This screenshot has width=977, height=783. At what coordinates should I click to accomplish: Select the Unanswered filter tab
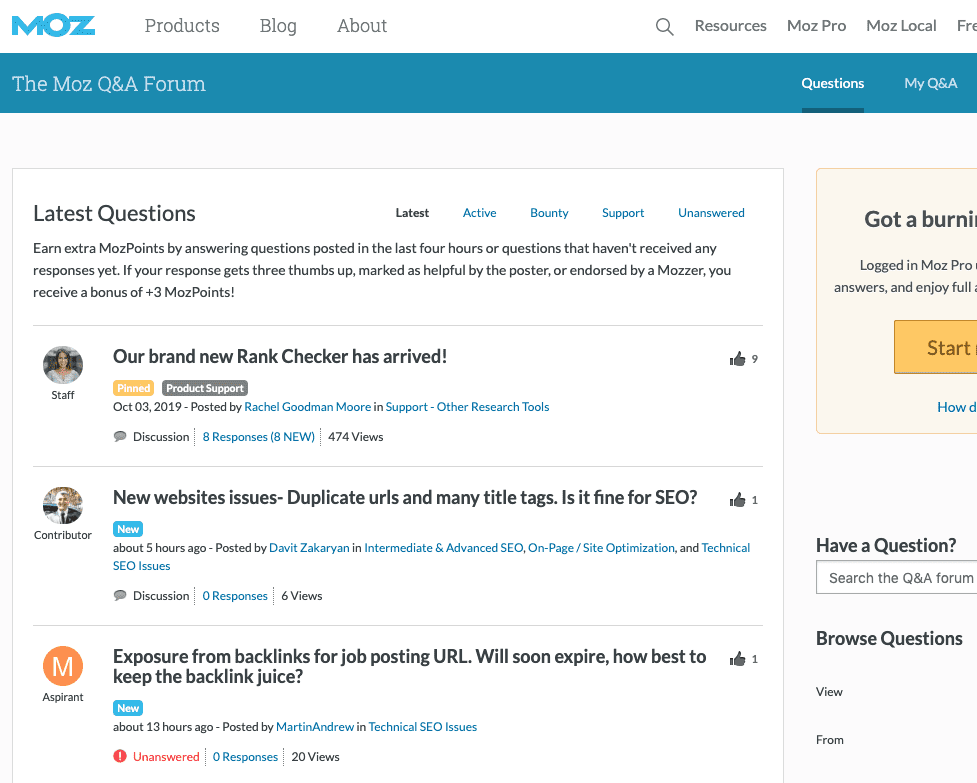(711, 213)
